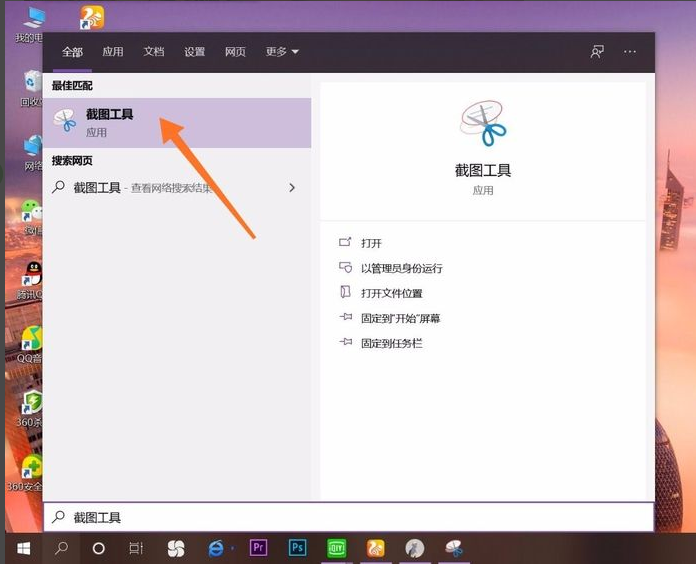Select the 设置 filter tab

coord(195,52)
